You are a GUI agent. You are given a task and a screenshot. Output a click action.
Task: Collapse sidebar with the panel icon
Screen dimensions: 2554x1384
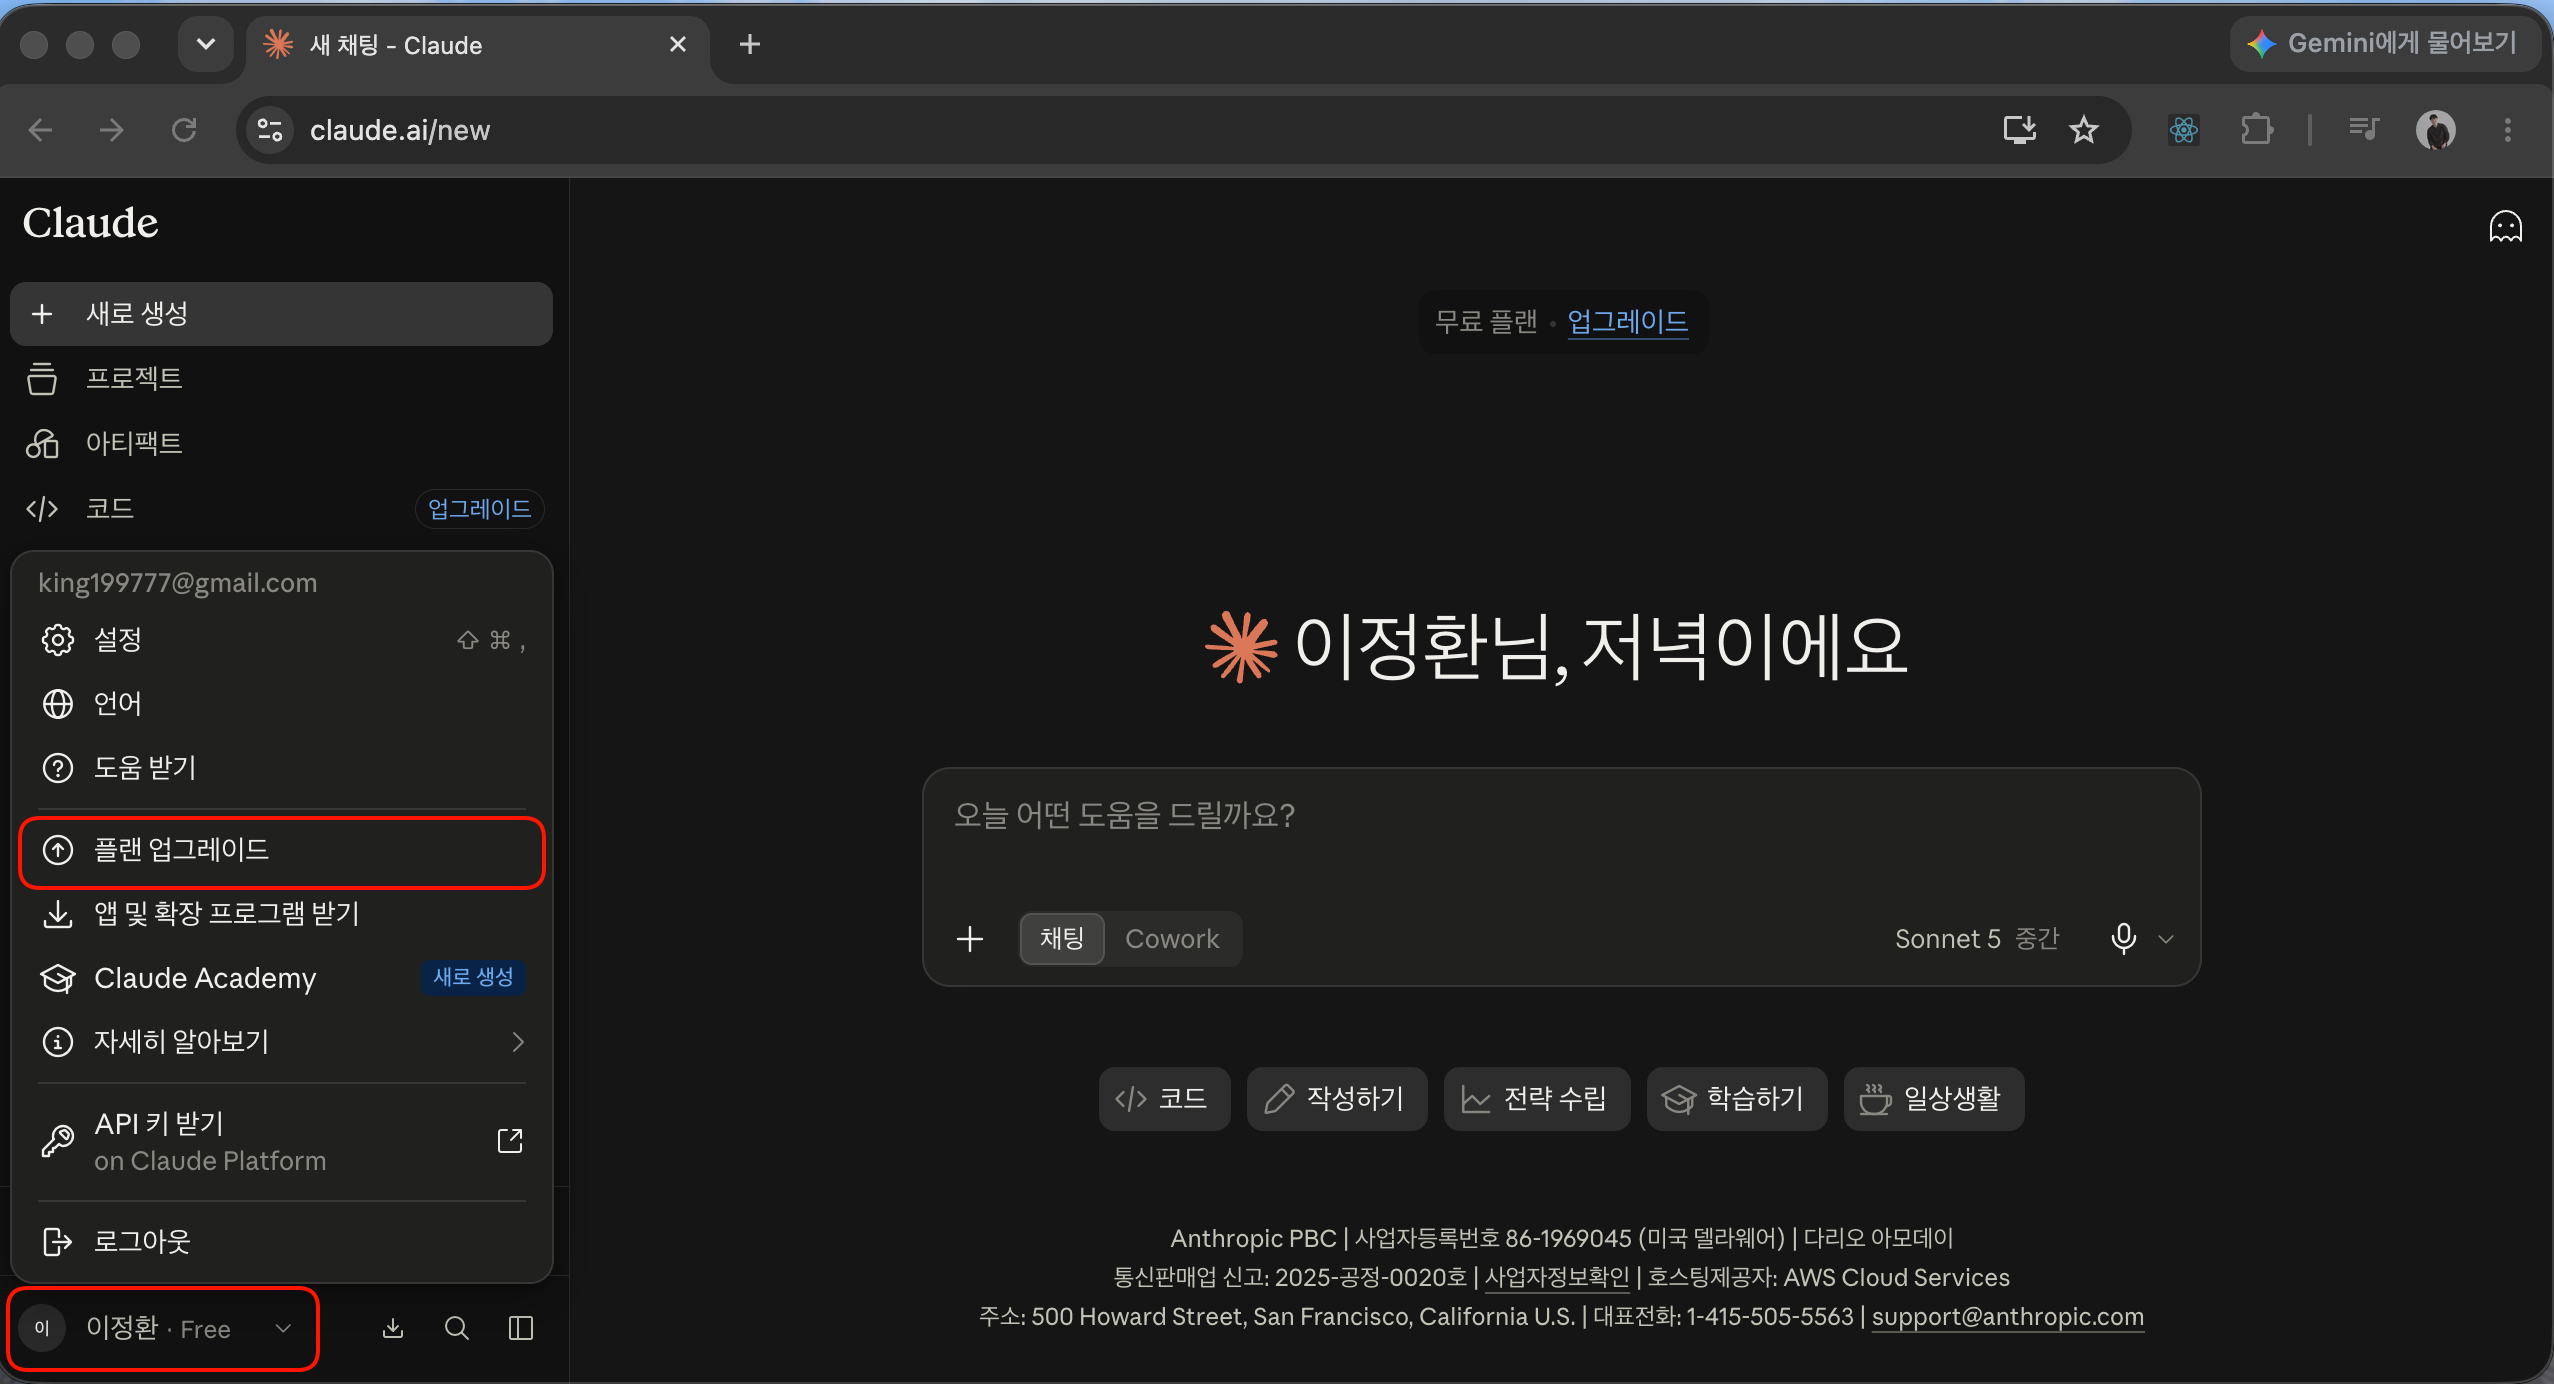(521, 1328)
